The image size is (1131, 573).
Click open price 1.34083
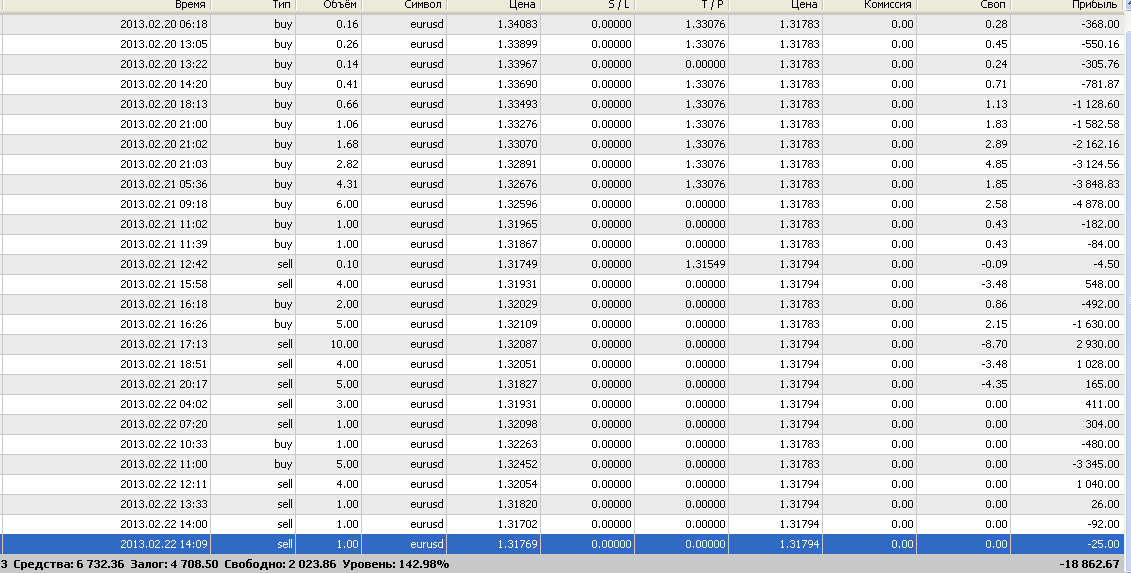tap(517, 24)
